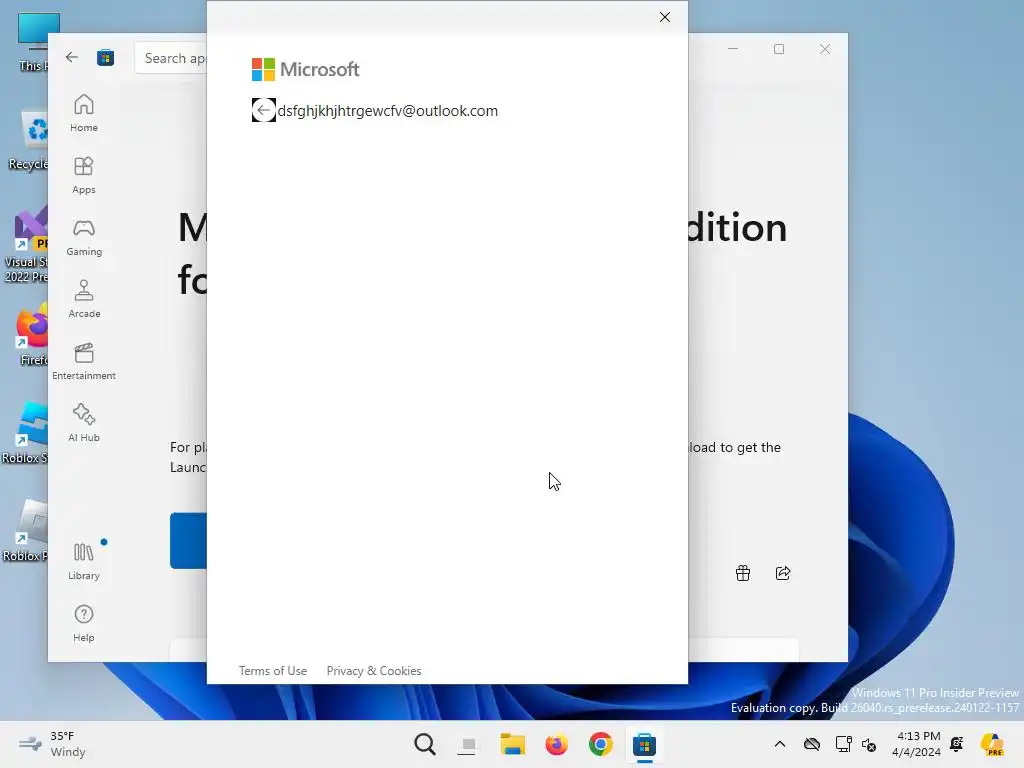Minimize the Microsoft Store window

(x=733, y=49)
